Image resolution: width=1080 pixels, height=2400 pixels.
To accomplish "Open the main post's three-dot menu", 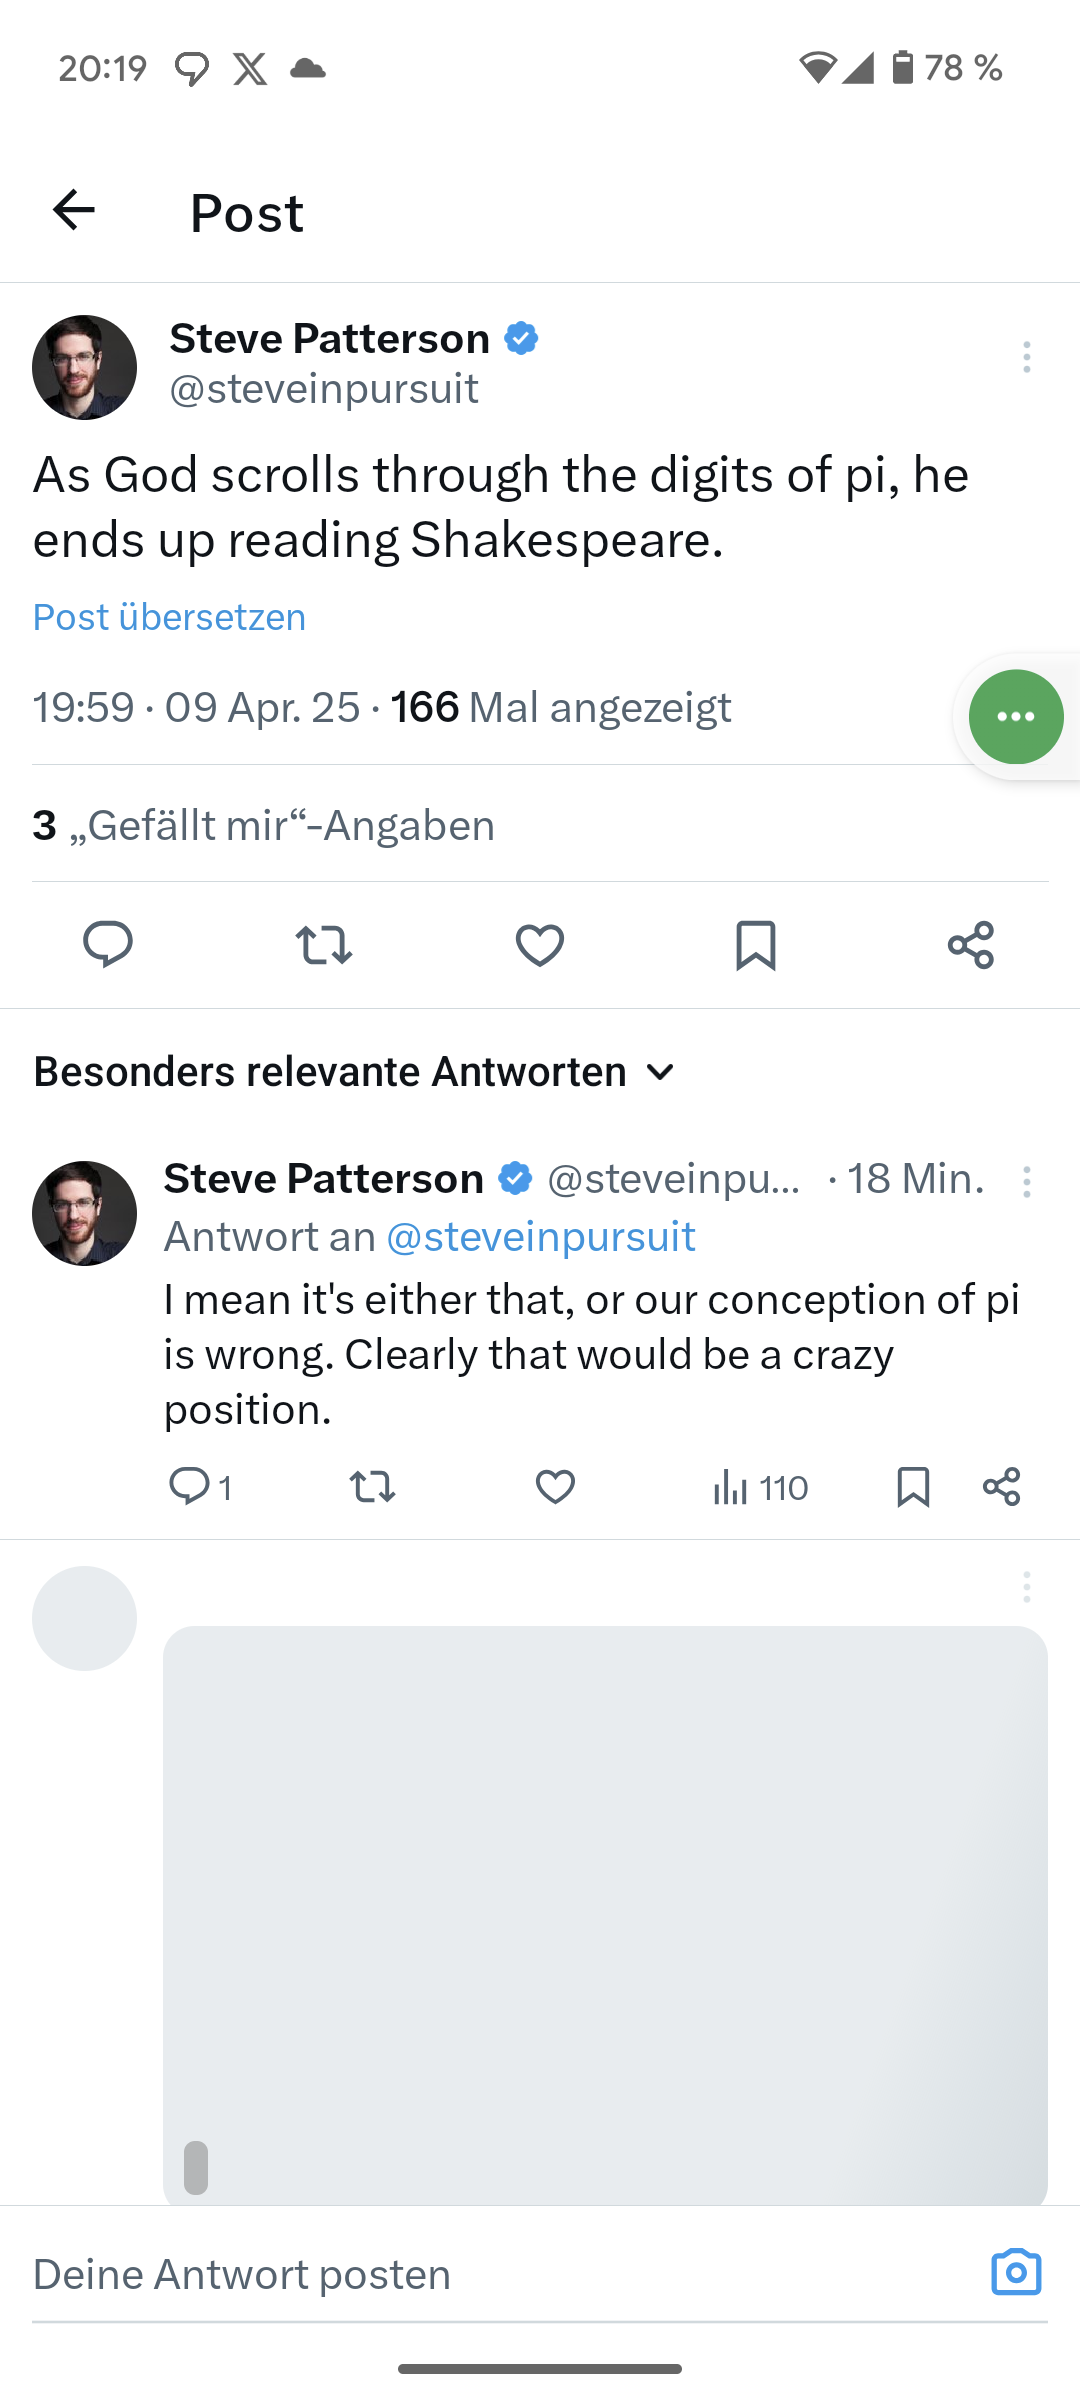I will click(1026, 357).
